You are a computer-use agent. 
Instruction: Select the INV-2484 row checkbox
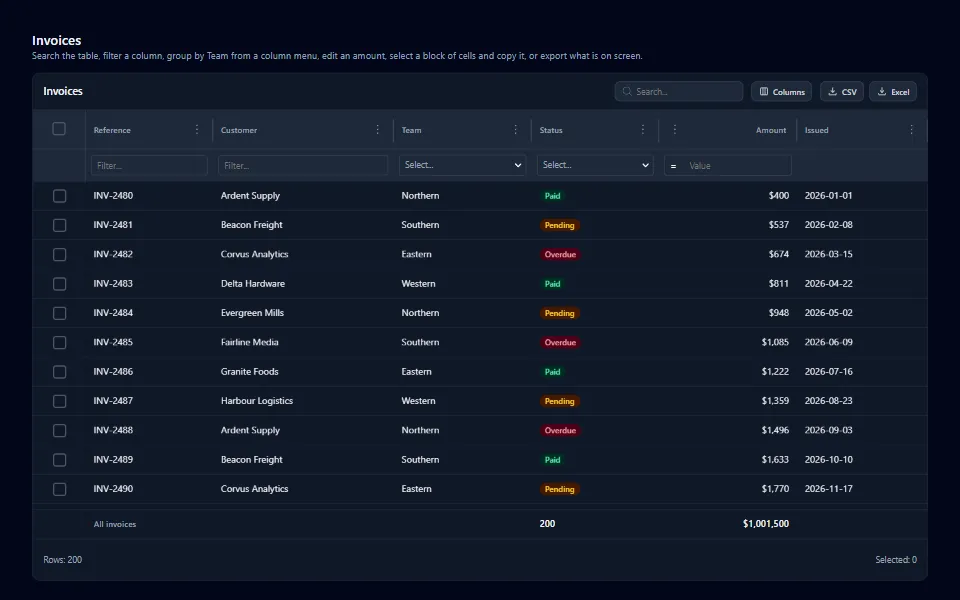59,313
